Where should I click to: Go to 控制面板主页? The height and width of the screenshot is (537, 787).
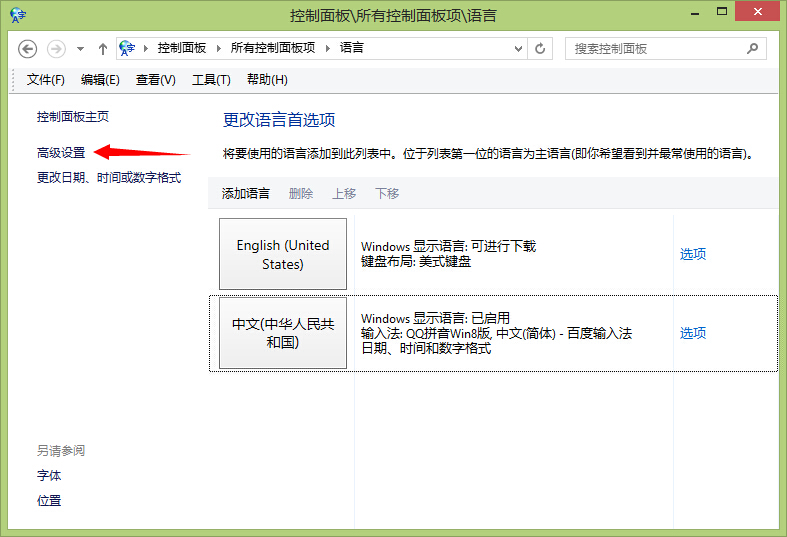coord(73,117)
